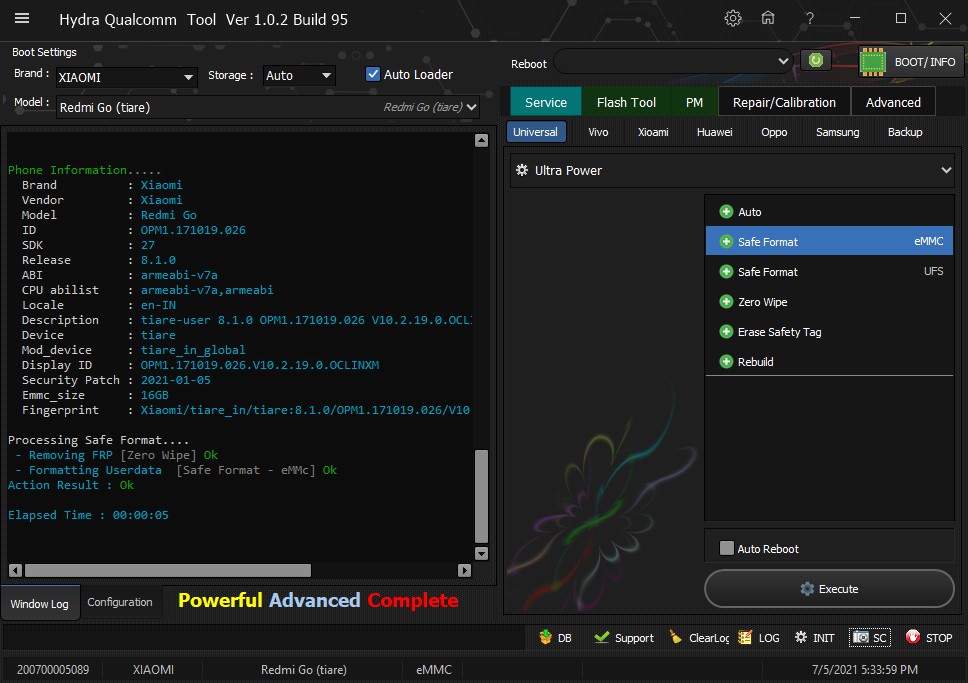
Task: Click 'Action Result : Ok' log line
Action: pos(71,485)
